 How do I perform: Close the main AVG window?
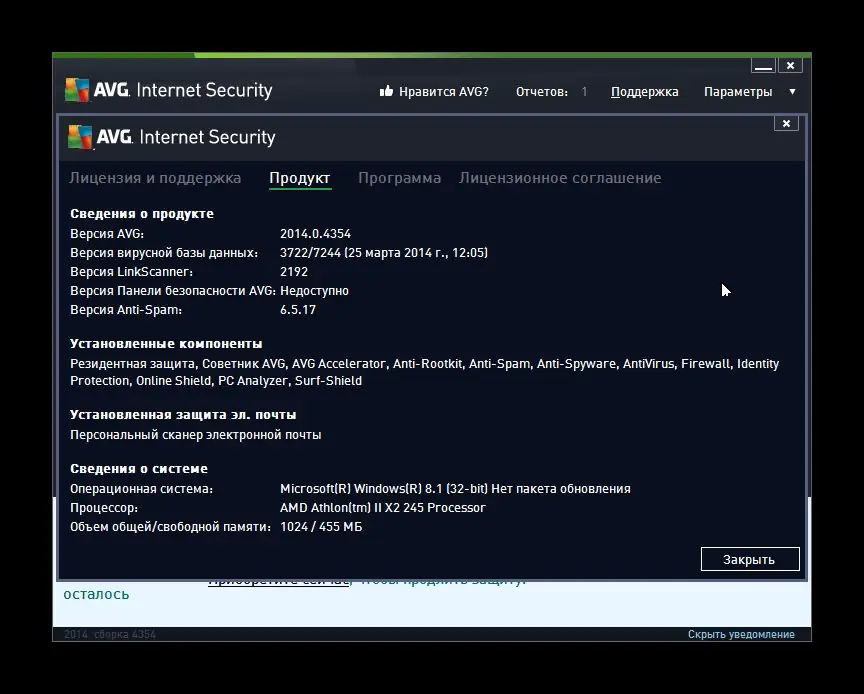click(x=790, y=66)
